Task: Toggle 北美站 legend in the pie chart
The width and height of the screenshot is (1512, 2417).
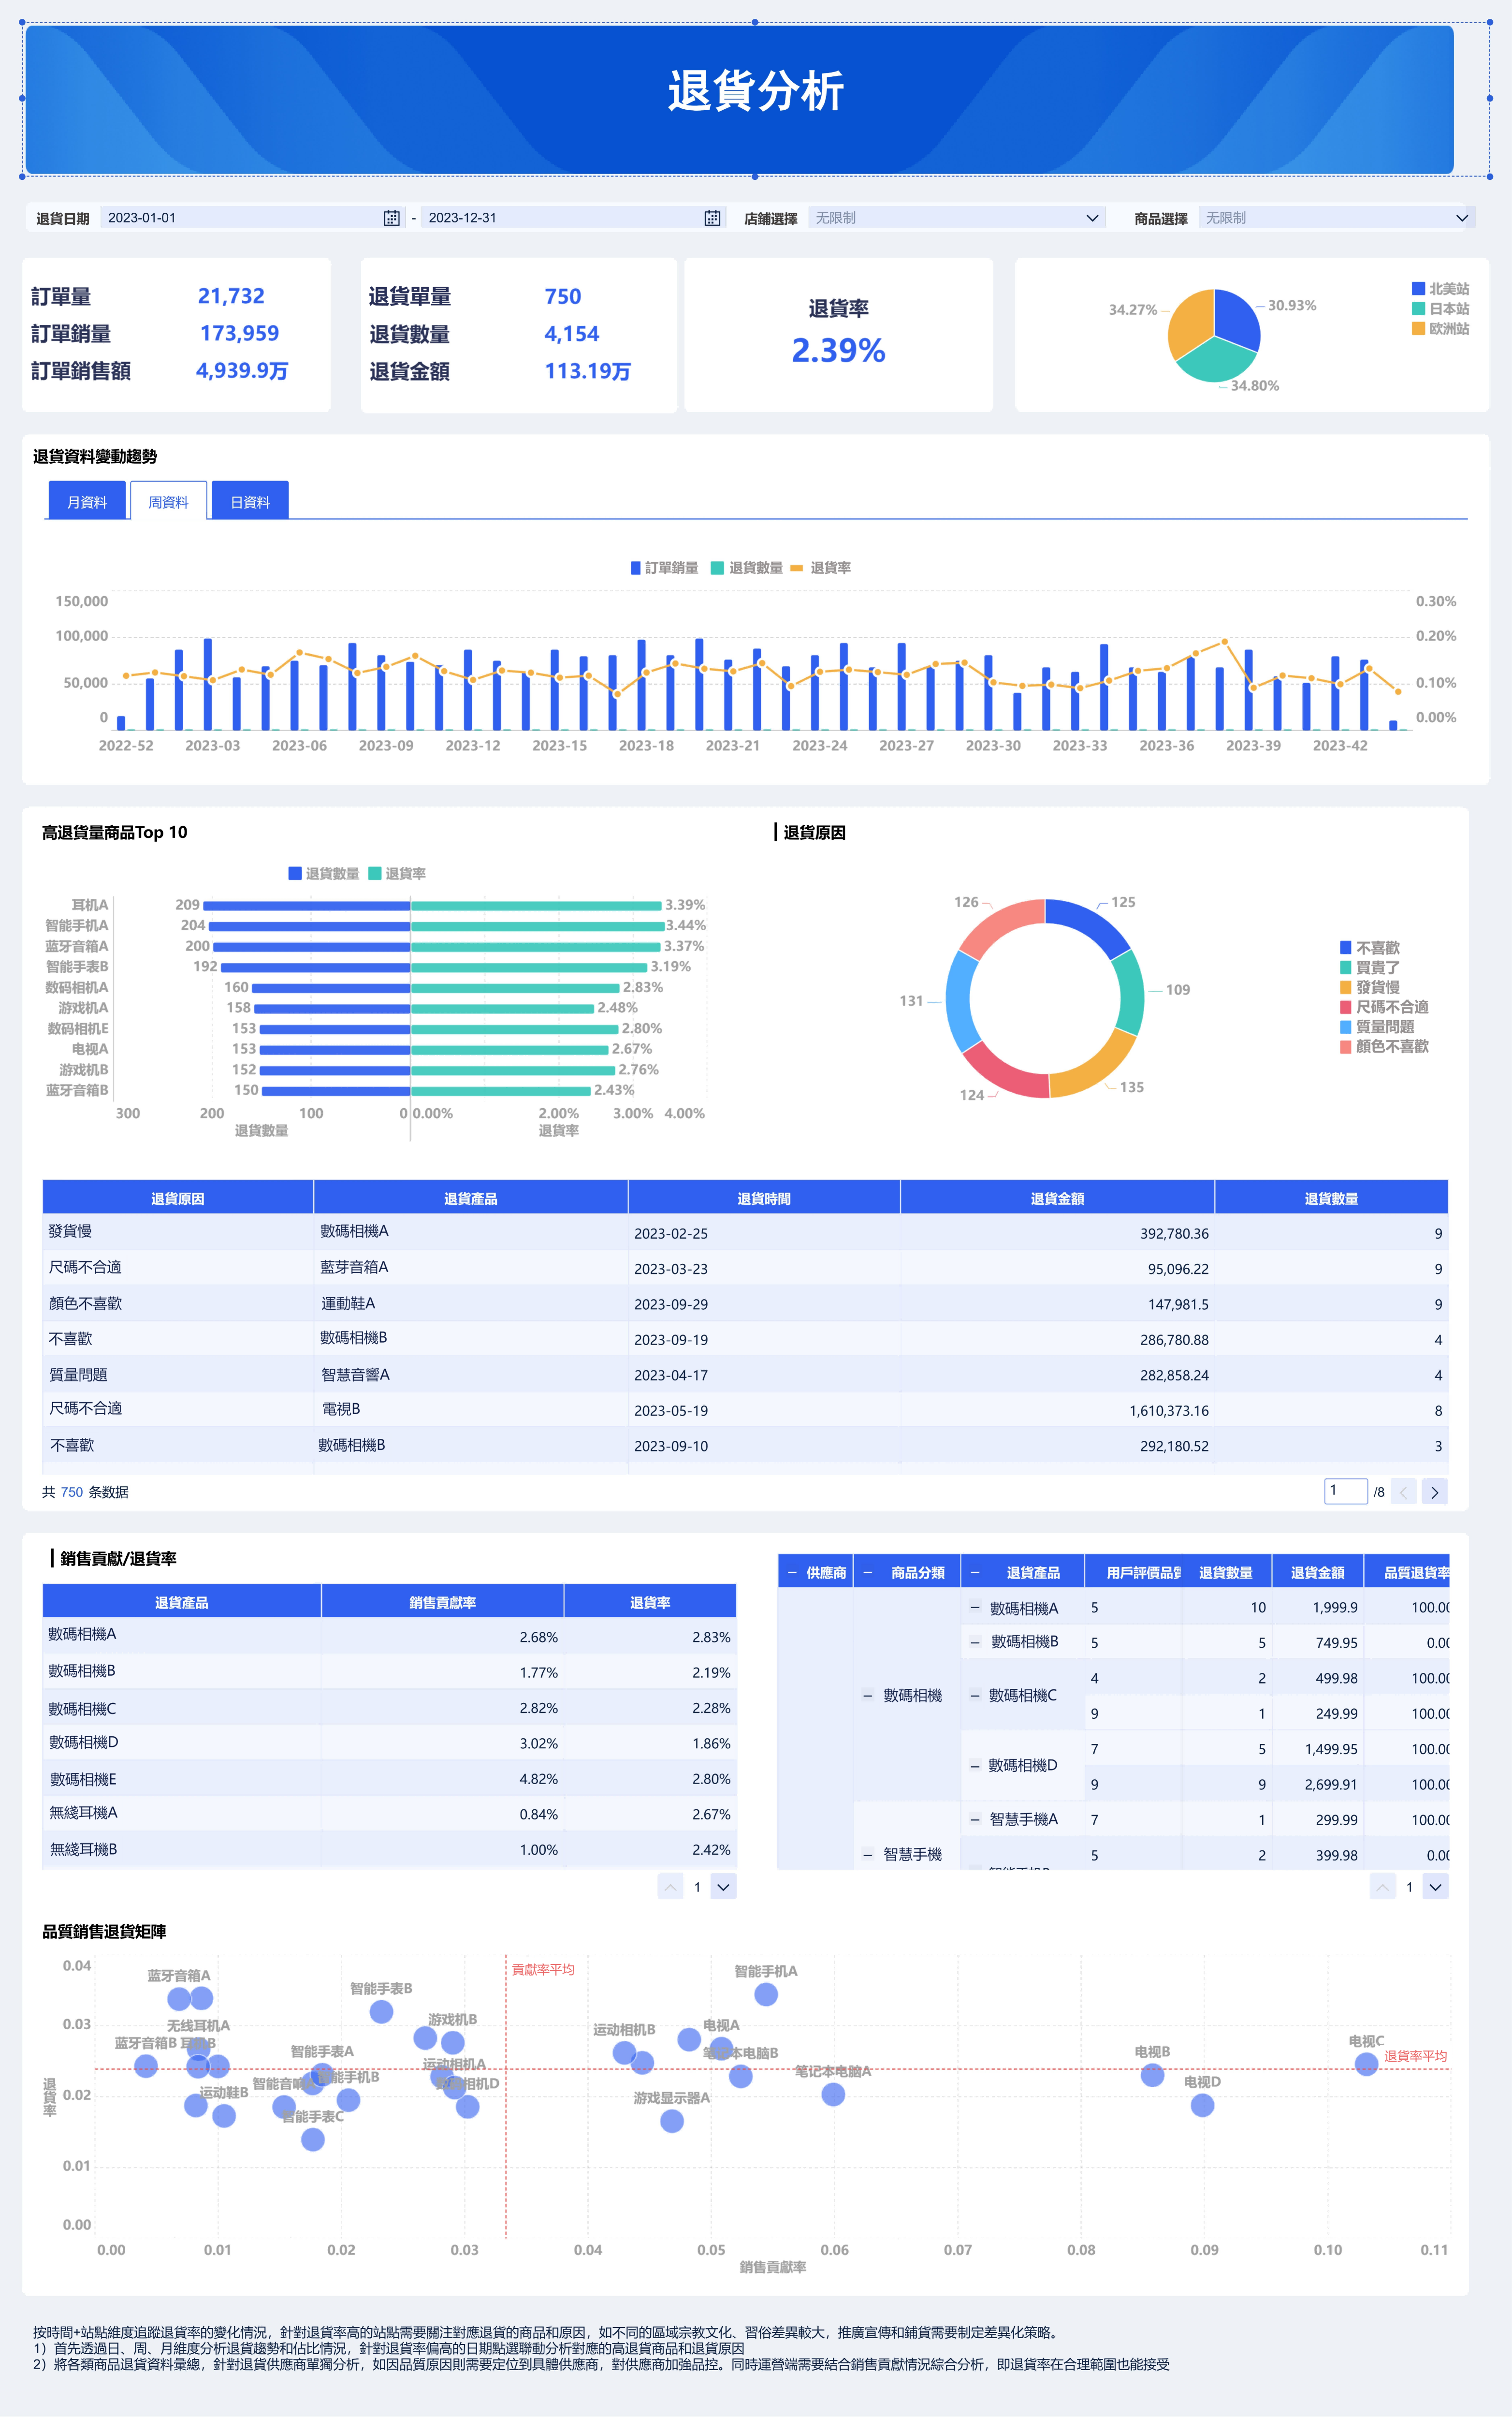Action: pyautogui.click(x=1440, y=289)
